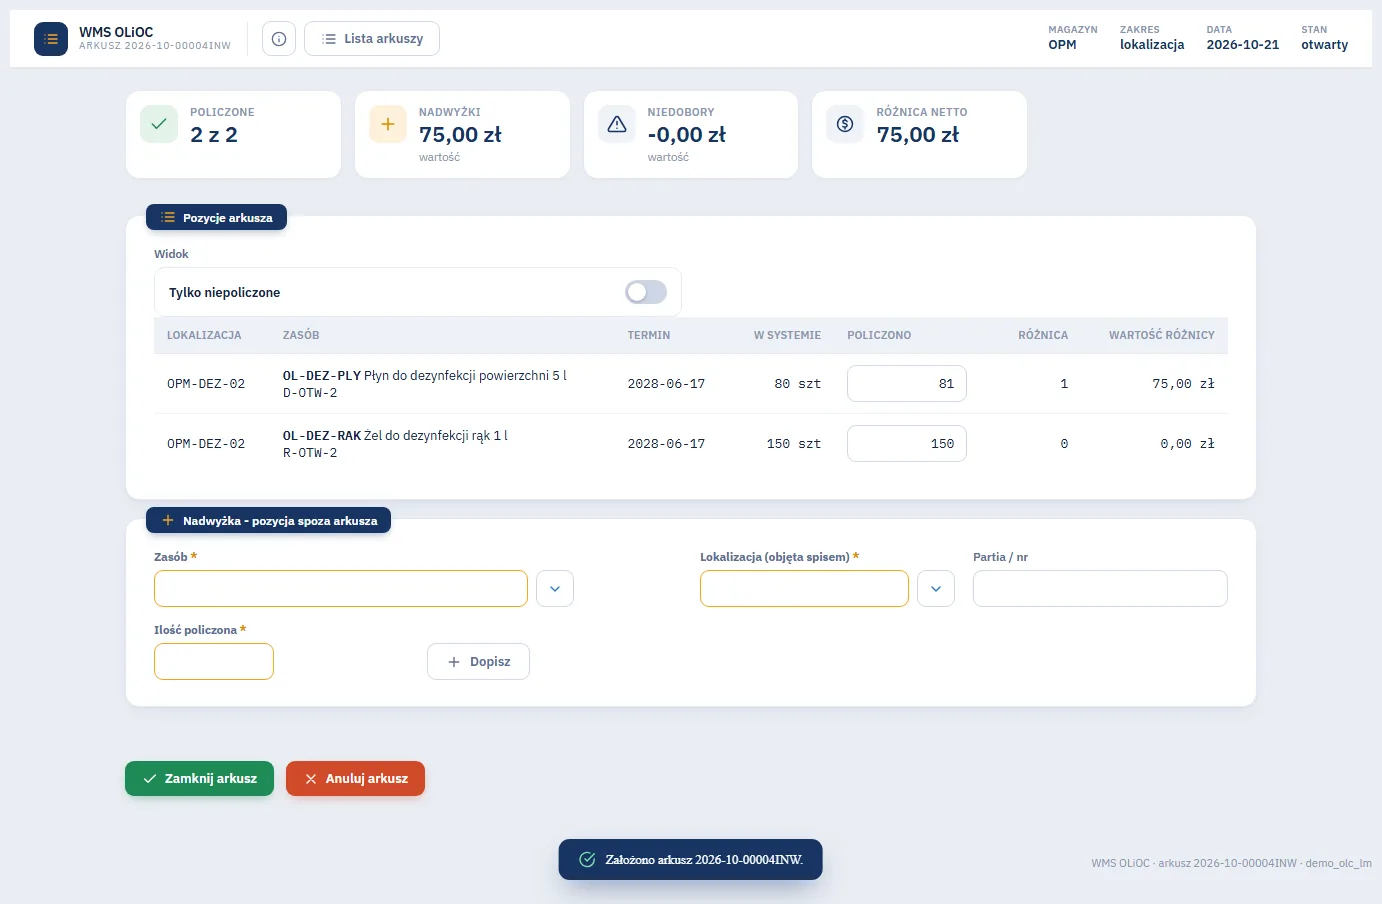
Task: Click the WARTOŚĆ RÓŻNICY column header
Action: [1162, 336]
